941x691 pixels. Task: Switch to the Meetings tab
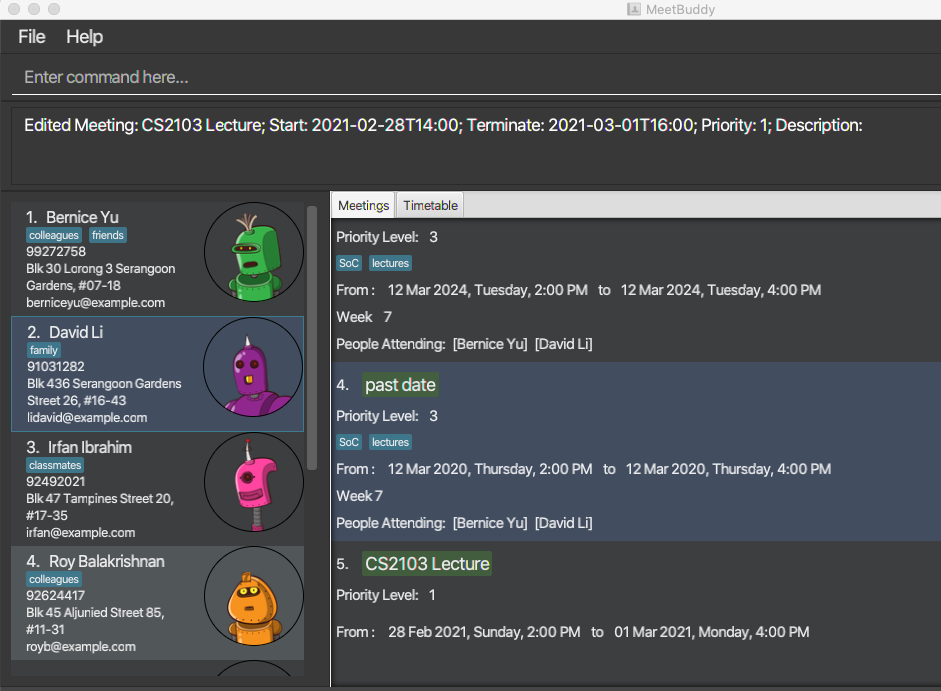pos(363,205)
